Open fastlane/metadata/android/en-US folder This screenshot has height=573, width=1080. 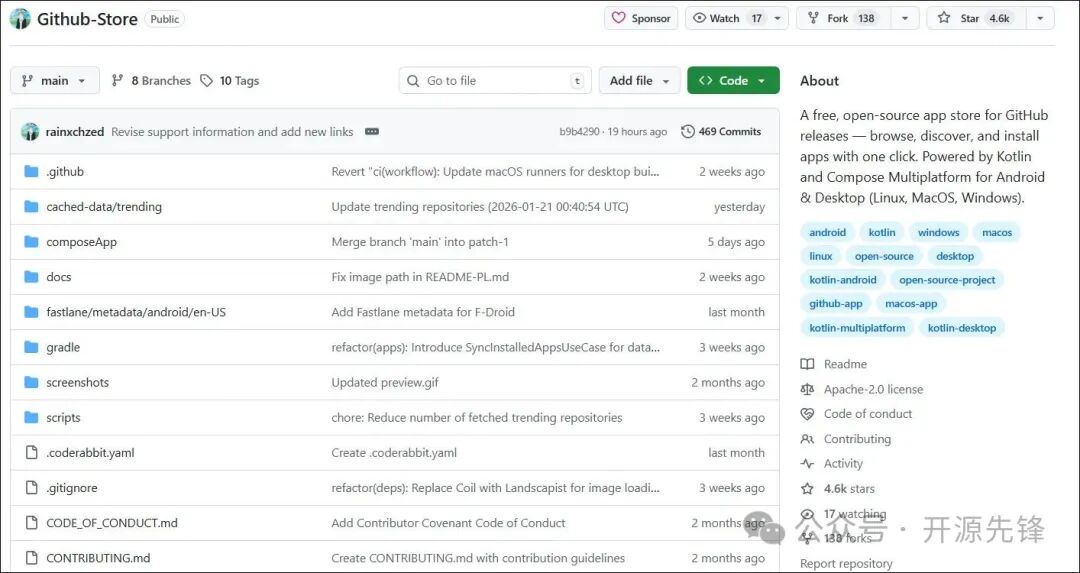[136, 312]
